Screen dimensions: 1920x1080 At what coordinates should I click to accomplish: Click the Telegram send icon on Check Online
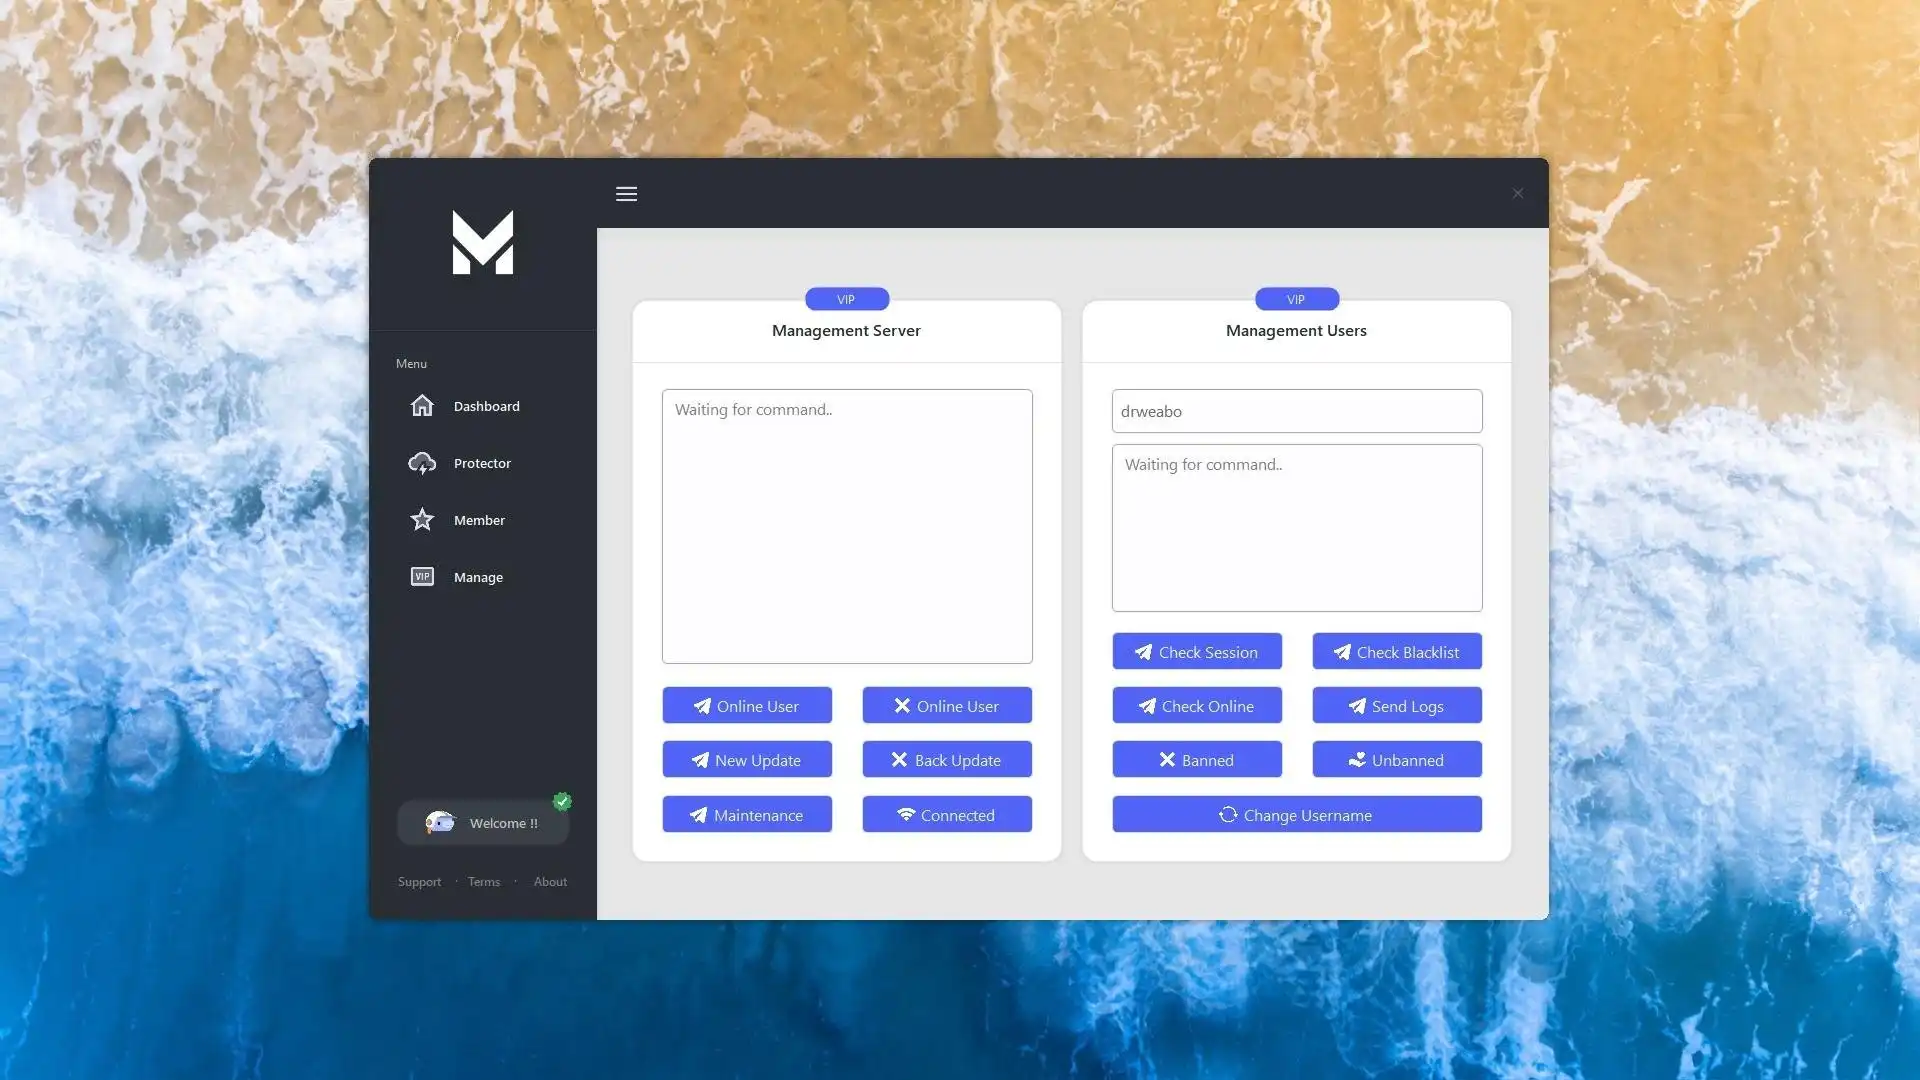coord(1147,705)
